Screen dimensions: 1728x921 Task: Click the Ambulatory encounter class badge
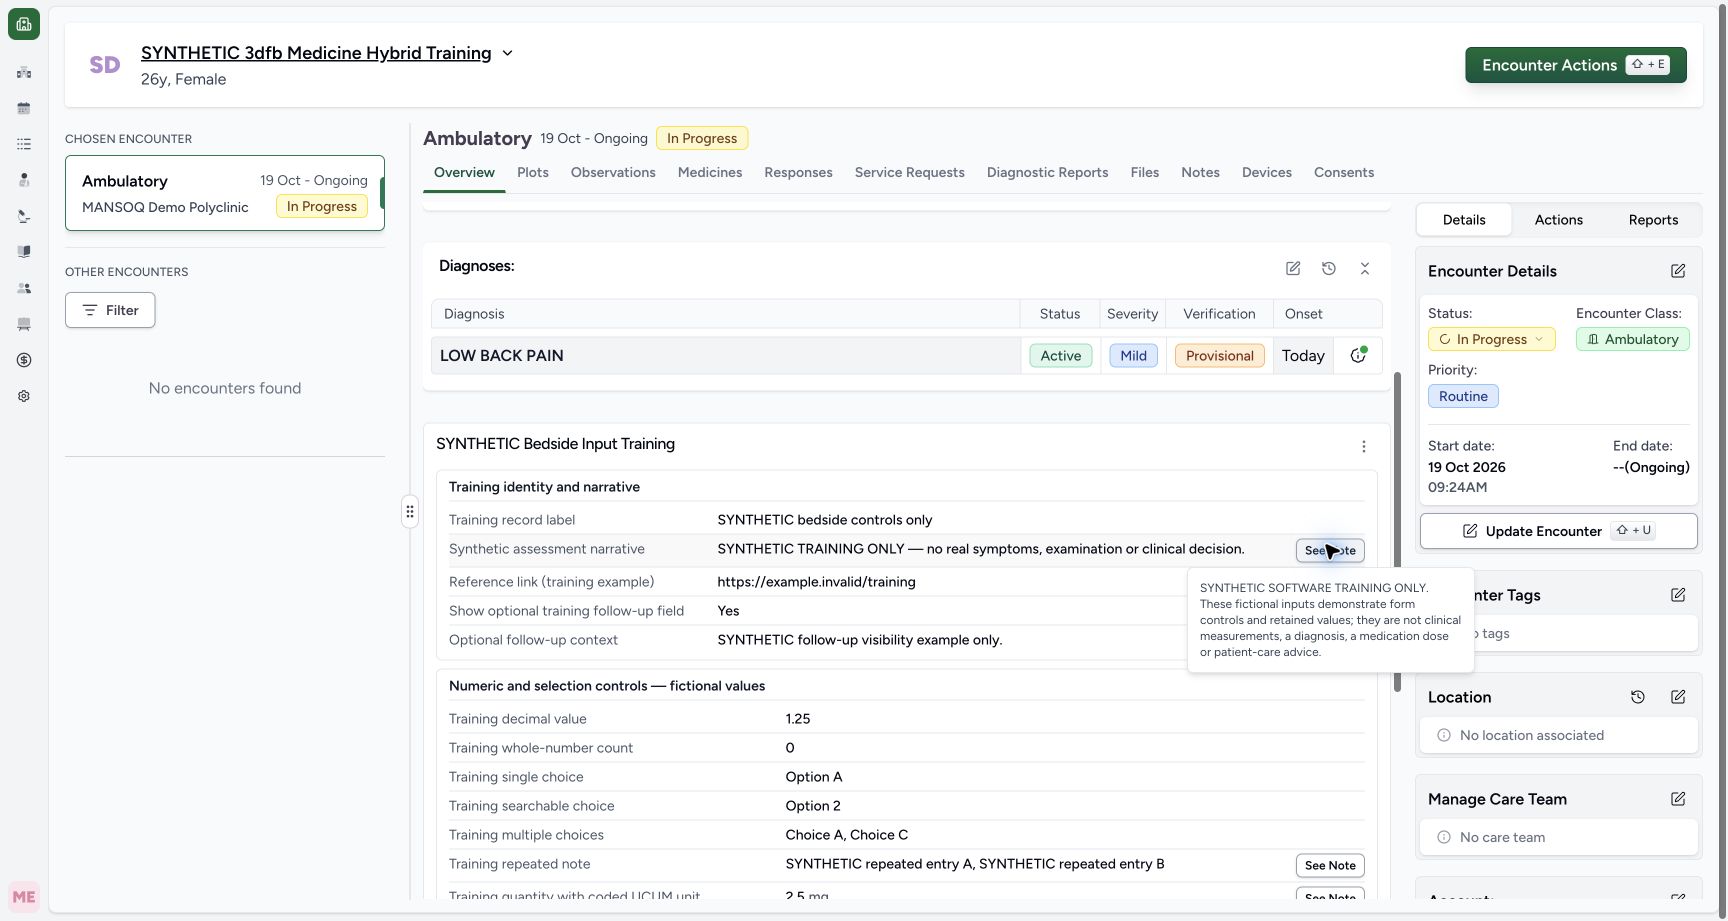(x=1633, y=339)
